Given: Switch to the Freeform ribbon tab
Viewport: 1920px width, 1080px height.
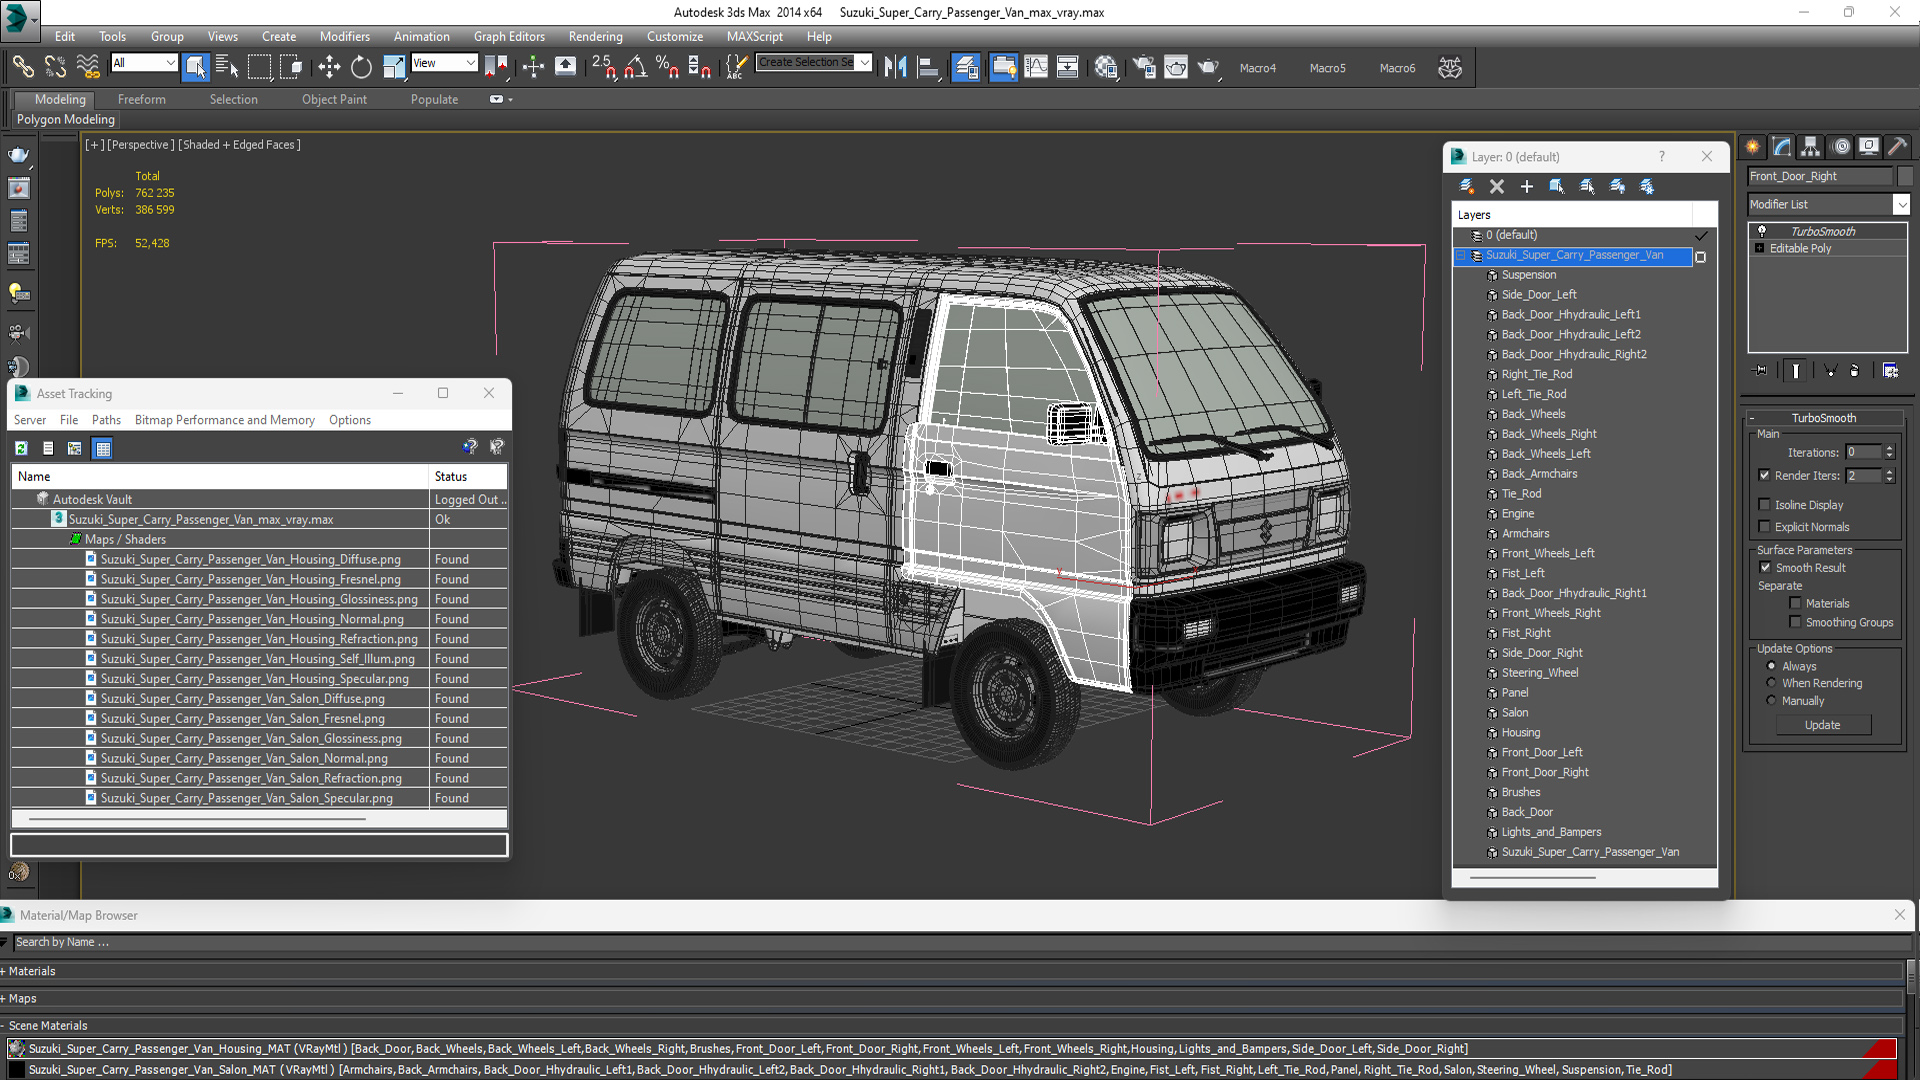Looking at the screenshot, I should pos(141,99).
